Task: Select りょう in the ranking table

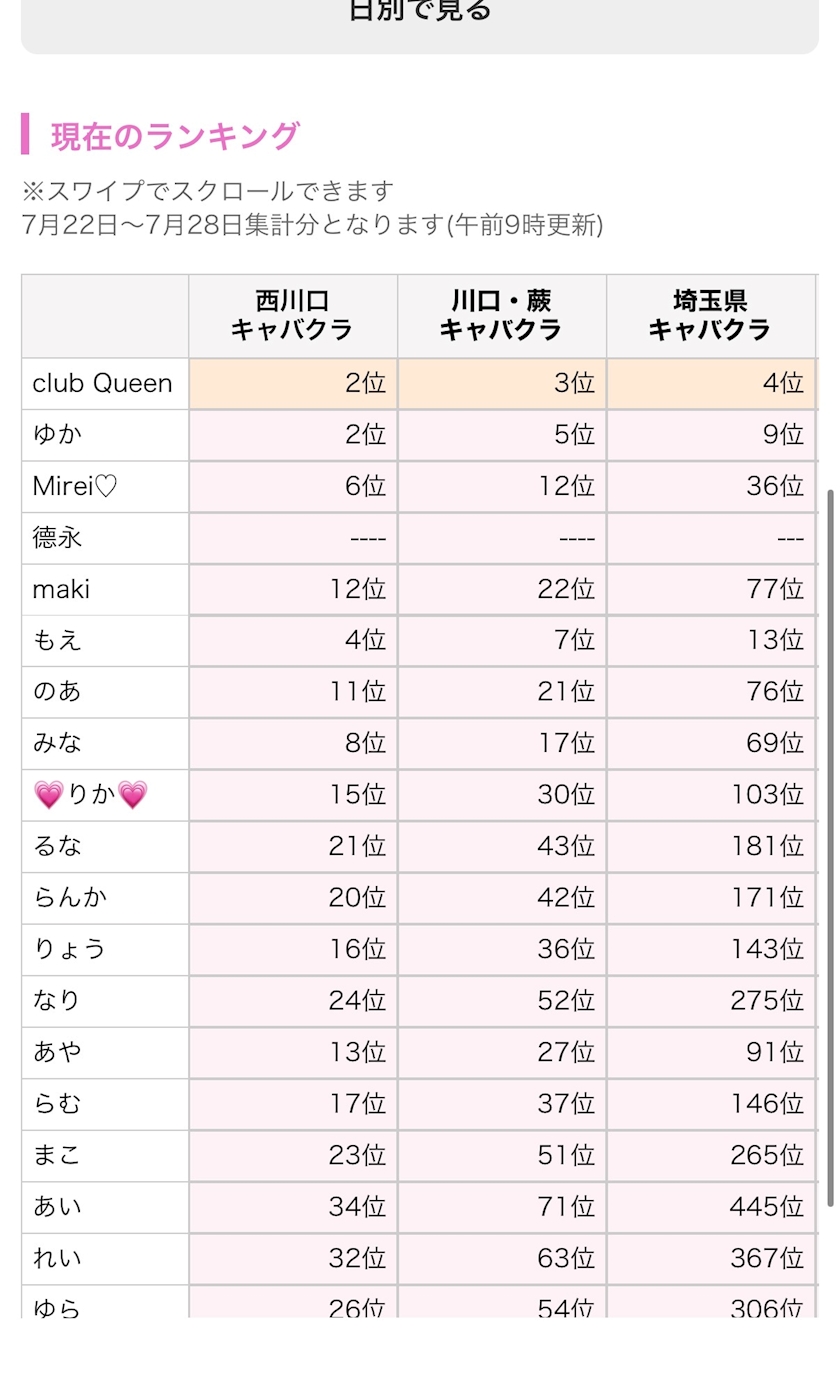Action: click(x=69, y=950)
